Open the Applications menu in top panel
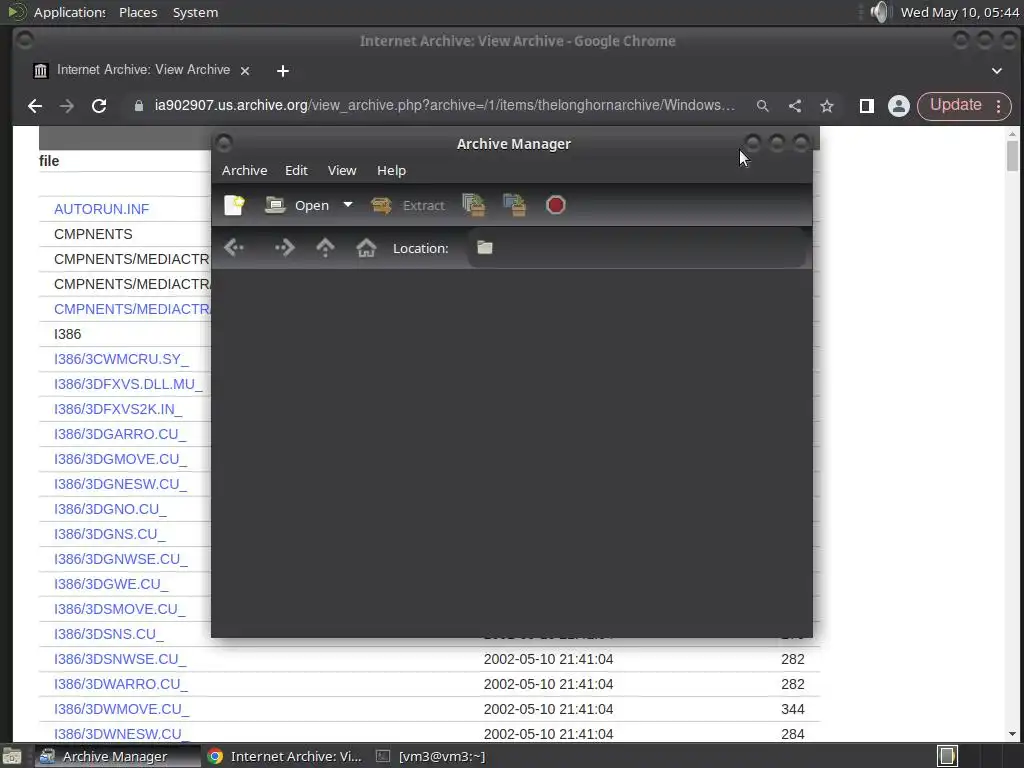The width and height of the screenshot is (1024, 768). coord(69,12)
